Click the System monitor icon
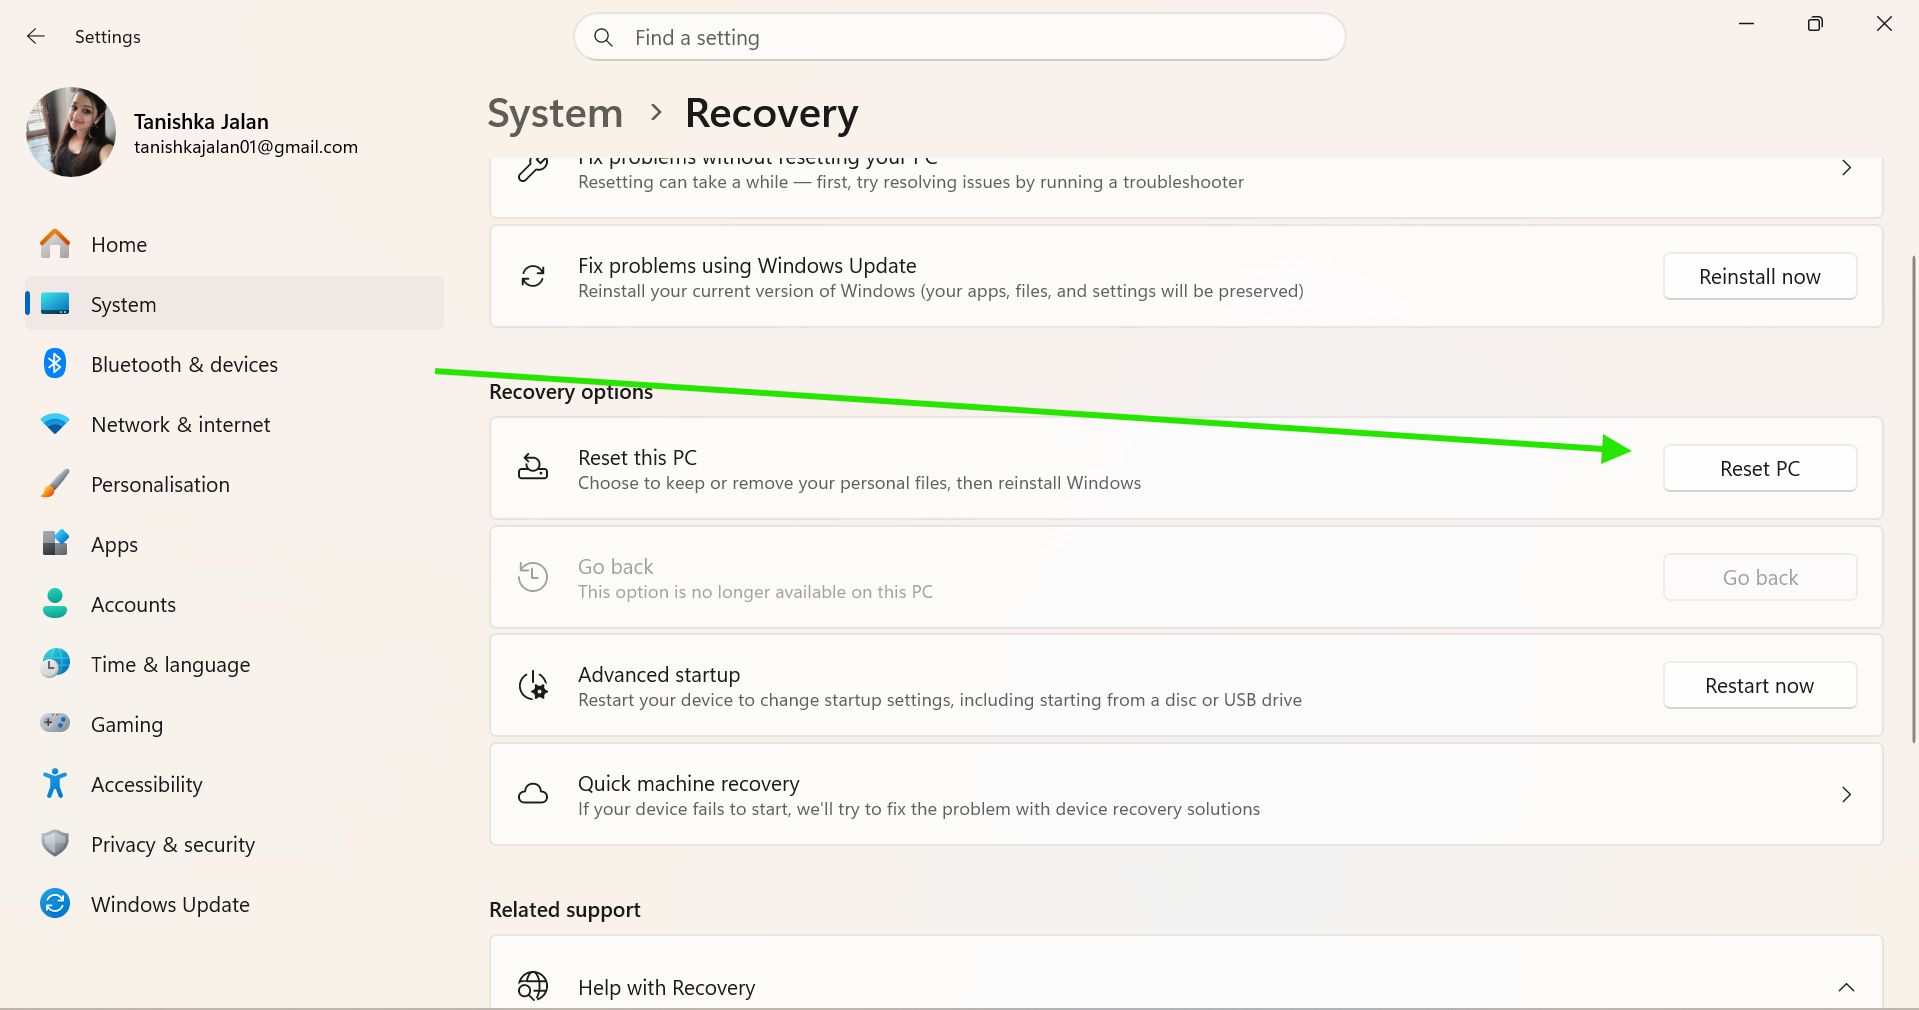The height and width of the screenshot is (1010, 1919). tap(55, 304)
